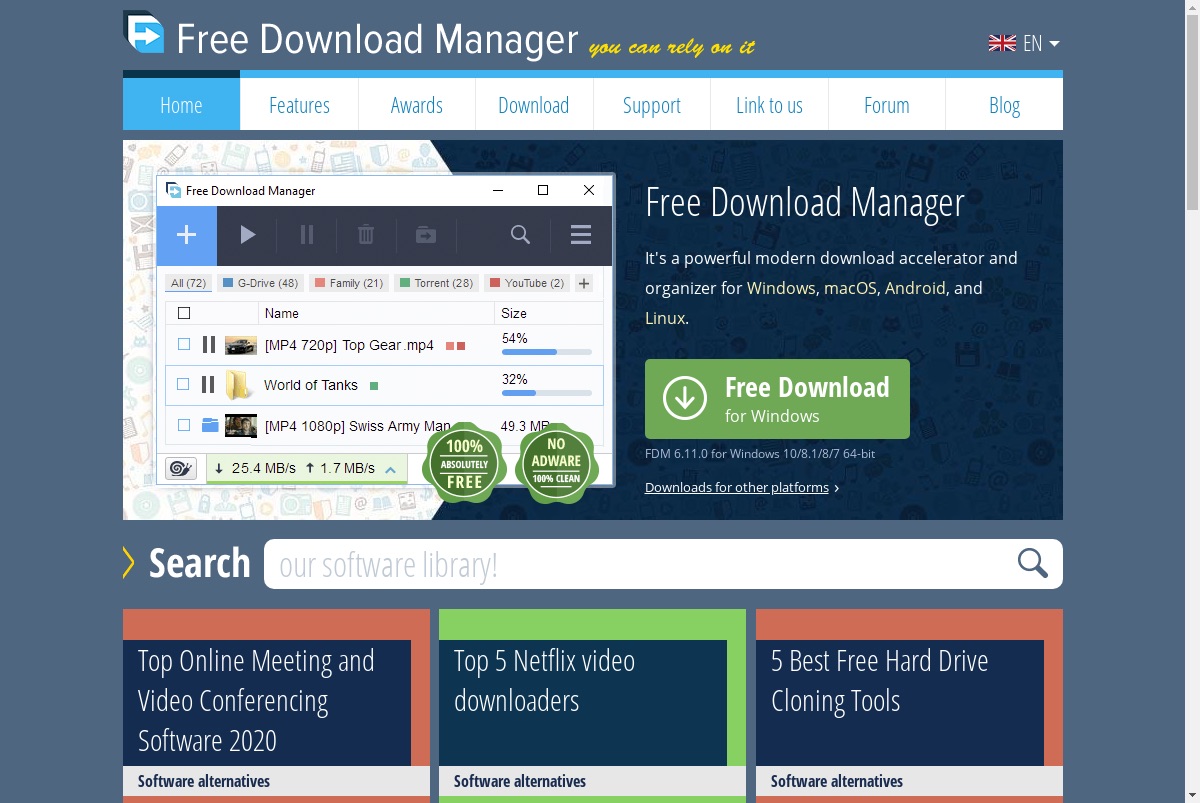This screenshot has height=803, width=1200.
Task: Open the Support menu item
Action: pos(652,105)
